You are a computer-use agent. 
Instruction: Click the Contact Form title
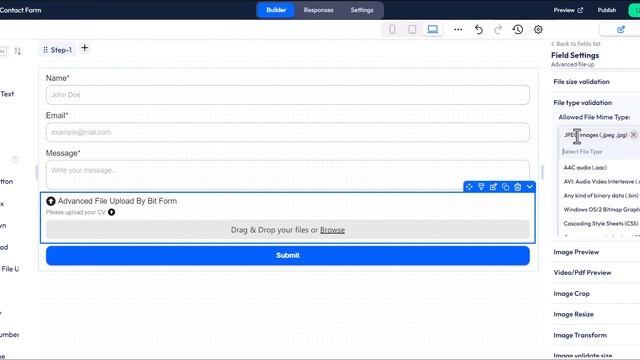pos(20,10)
